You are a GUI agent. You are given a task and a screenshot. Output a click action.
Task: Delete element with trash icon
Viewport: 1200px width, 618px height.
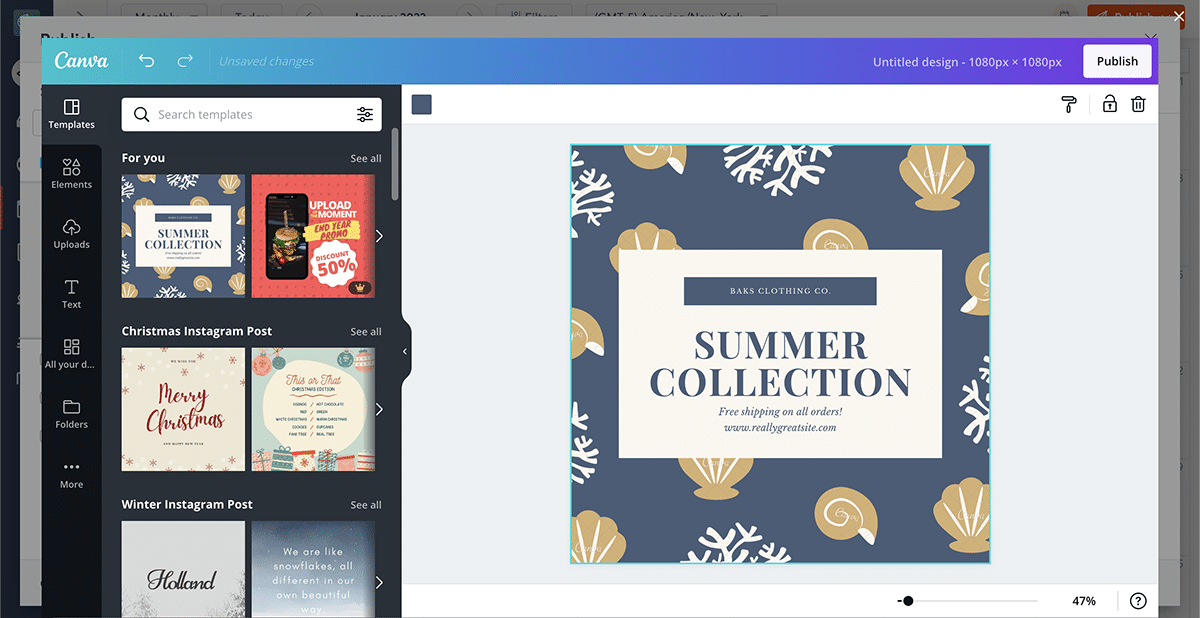coord(1138,104)
